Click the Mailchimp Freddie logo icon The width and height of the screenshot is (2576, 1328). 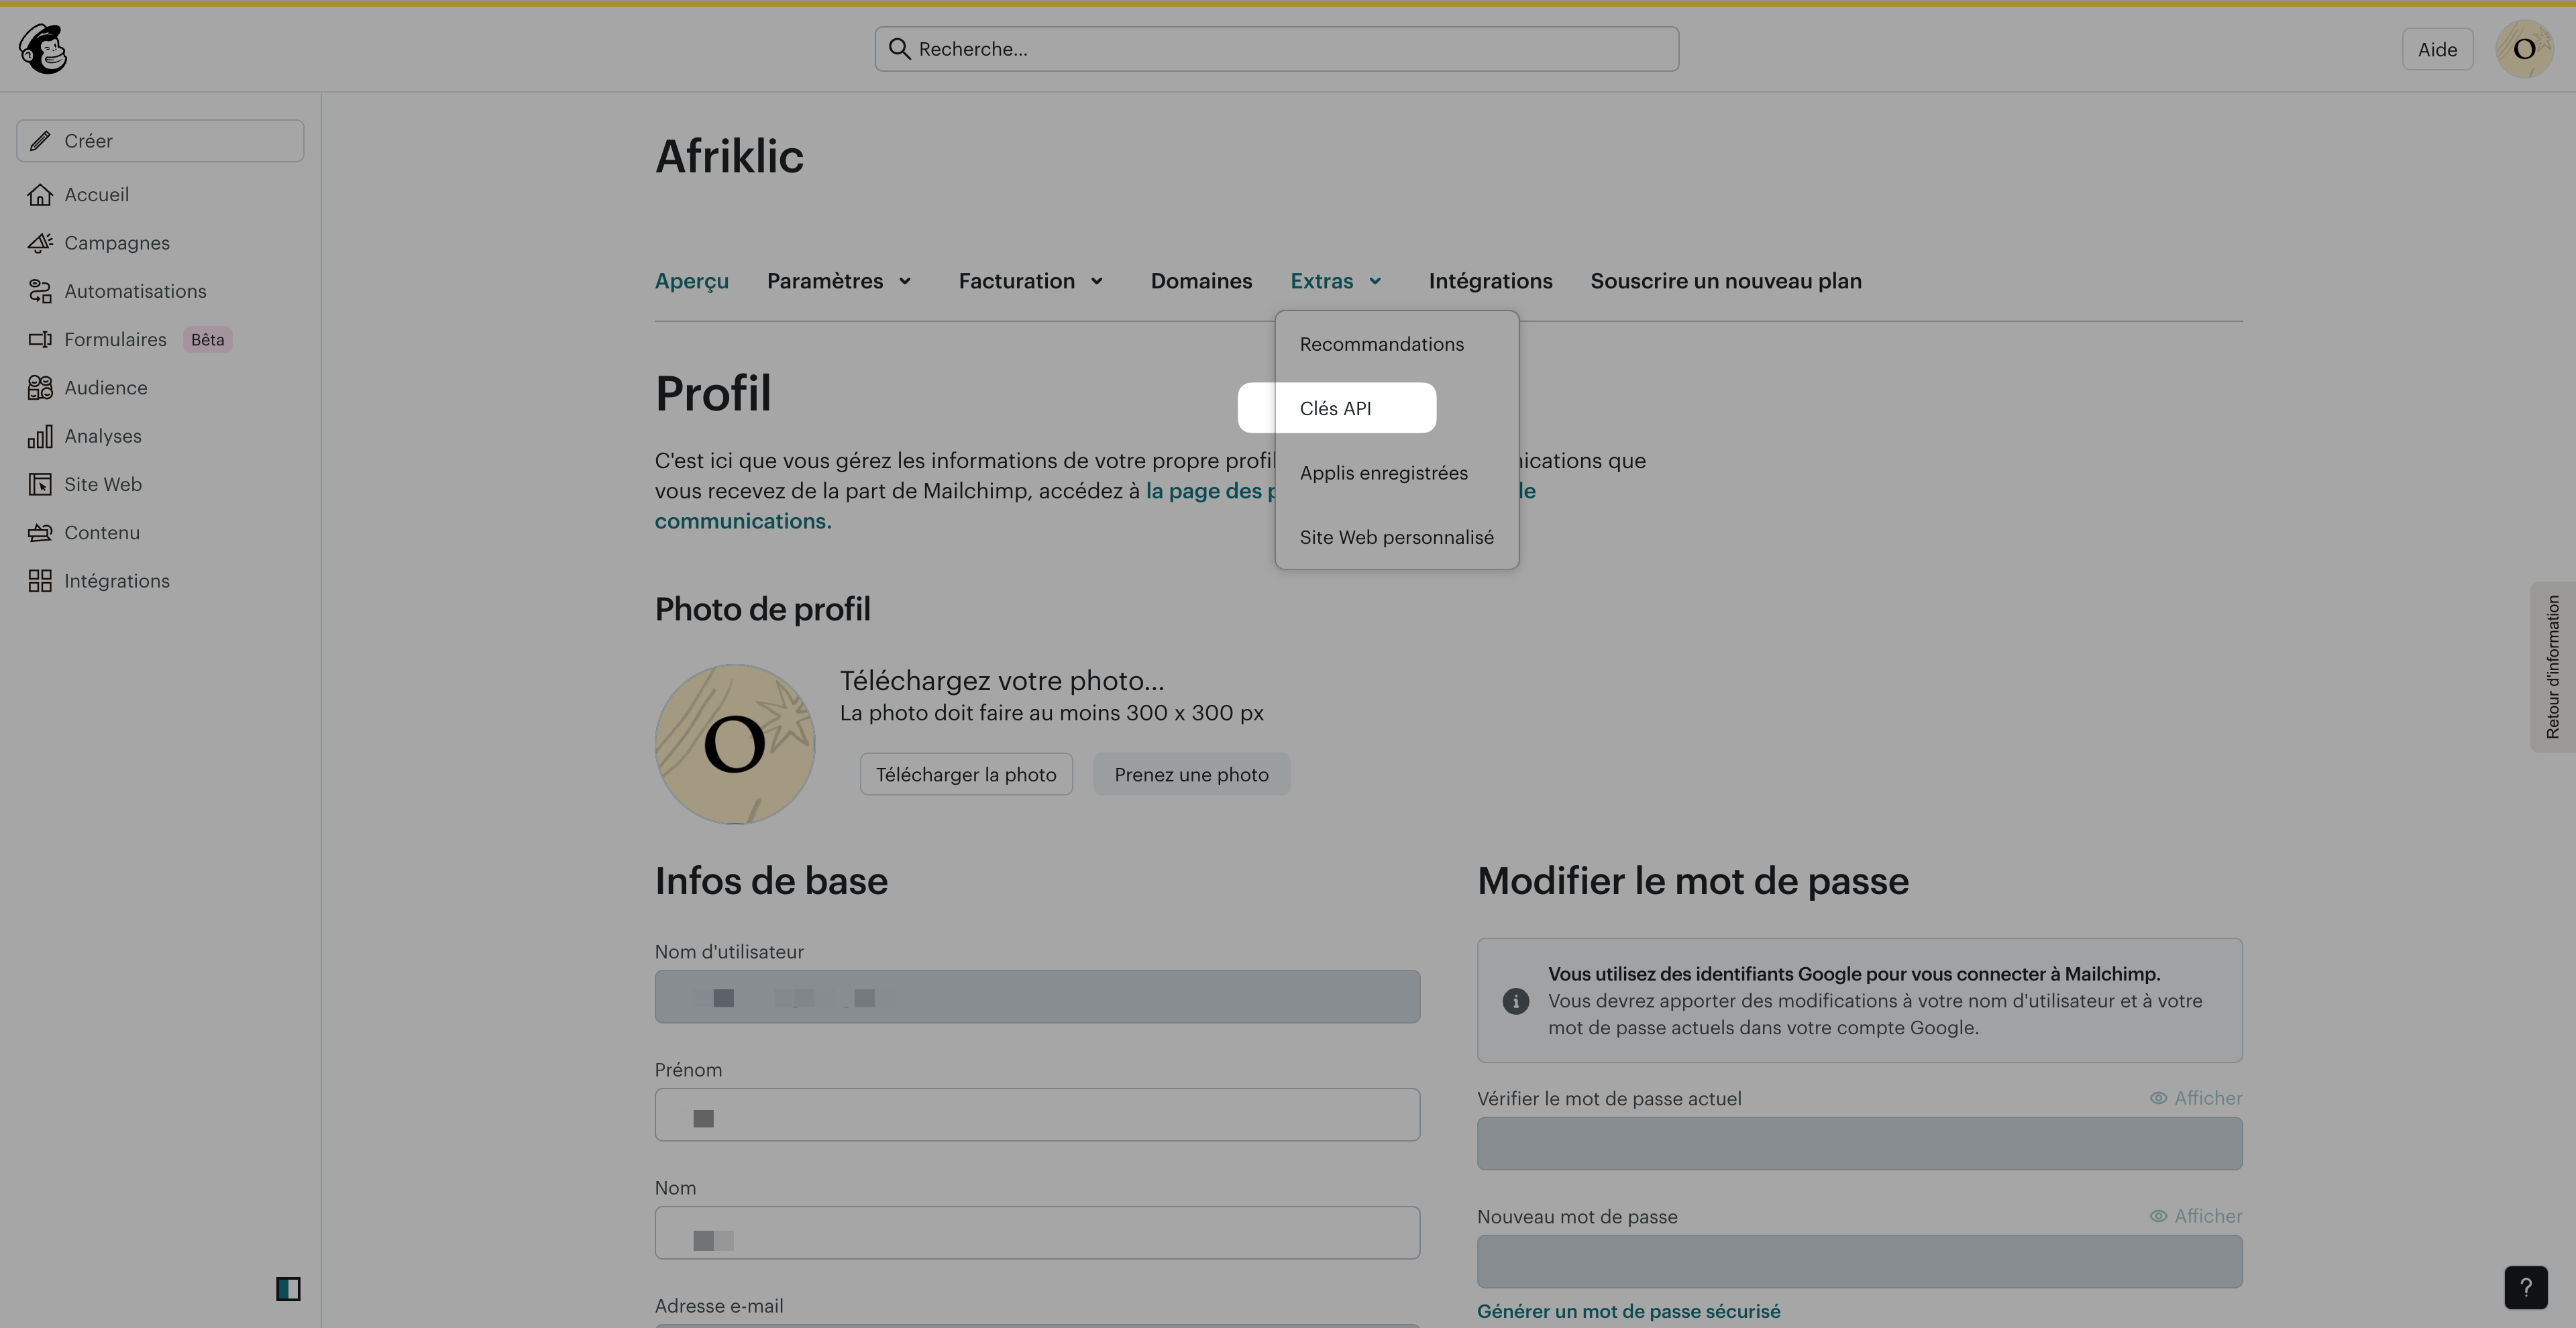43,49
